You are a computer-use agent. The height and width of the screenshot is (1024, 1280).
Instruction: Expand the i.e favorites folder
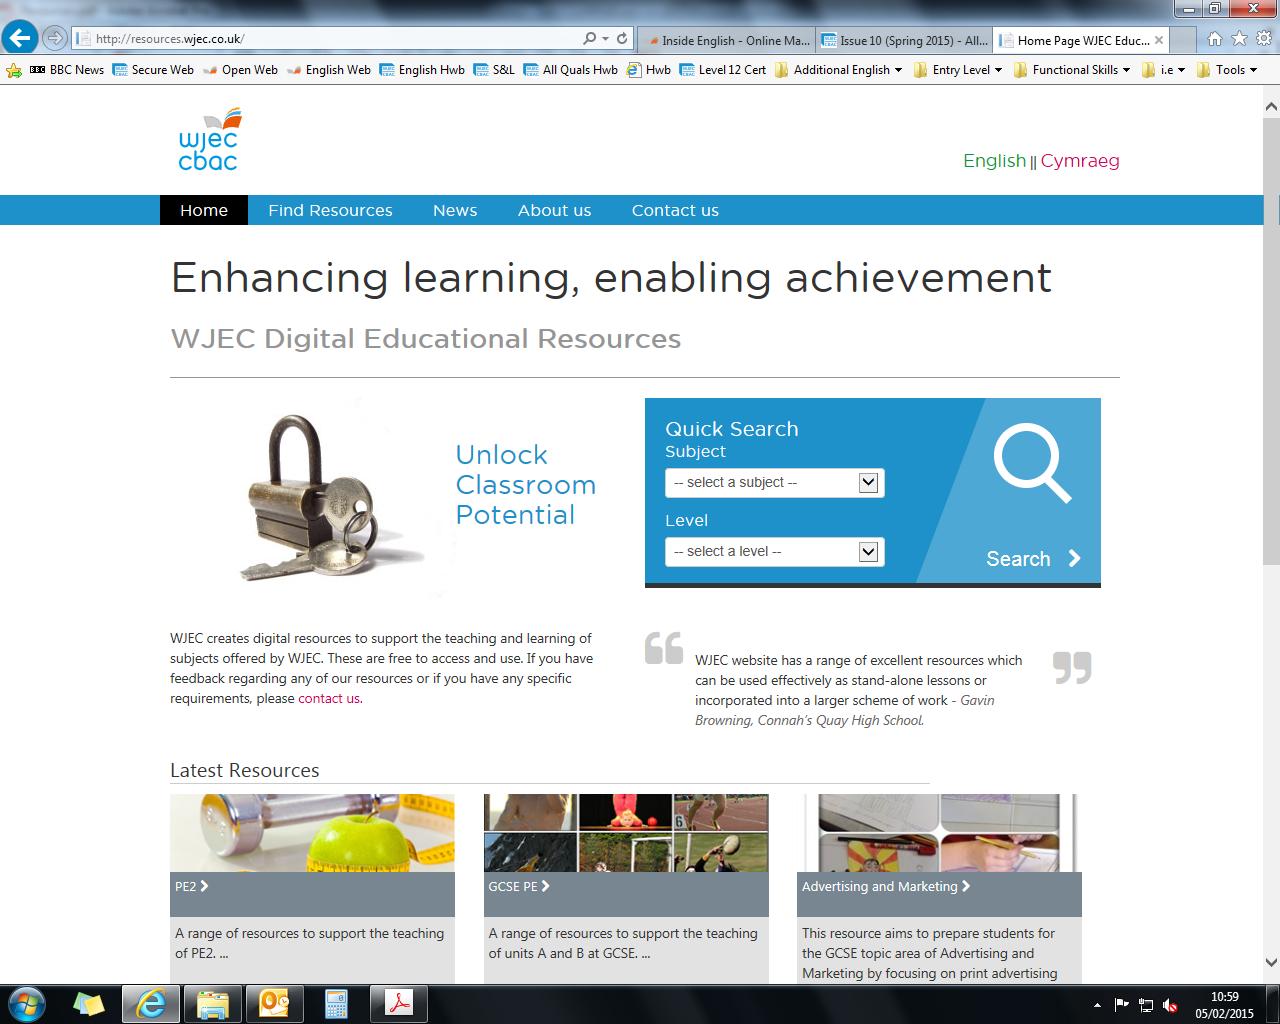click(x=1163, y=70)
